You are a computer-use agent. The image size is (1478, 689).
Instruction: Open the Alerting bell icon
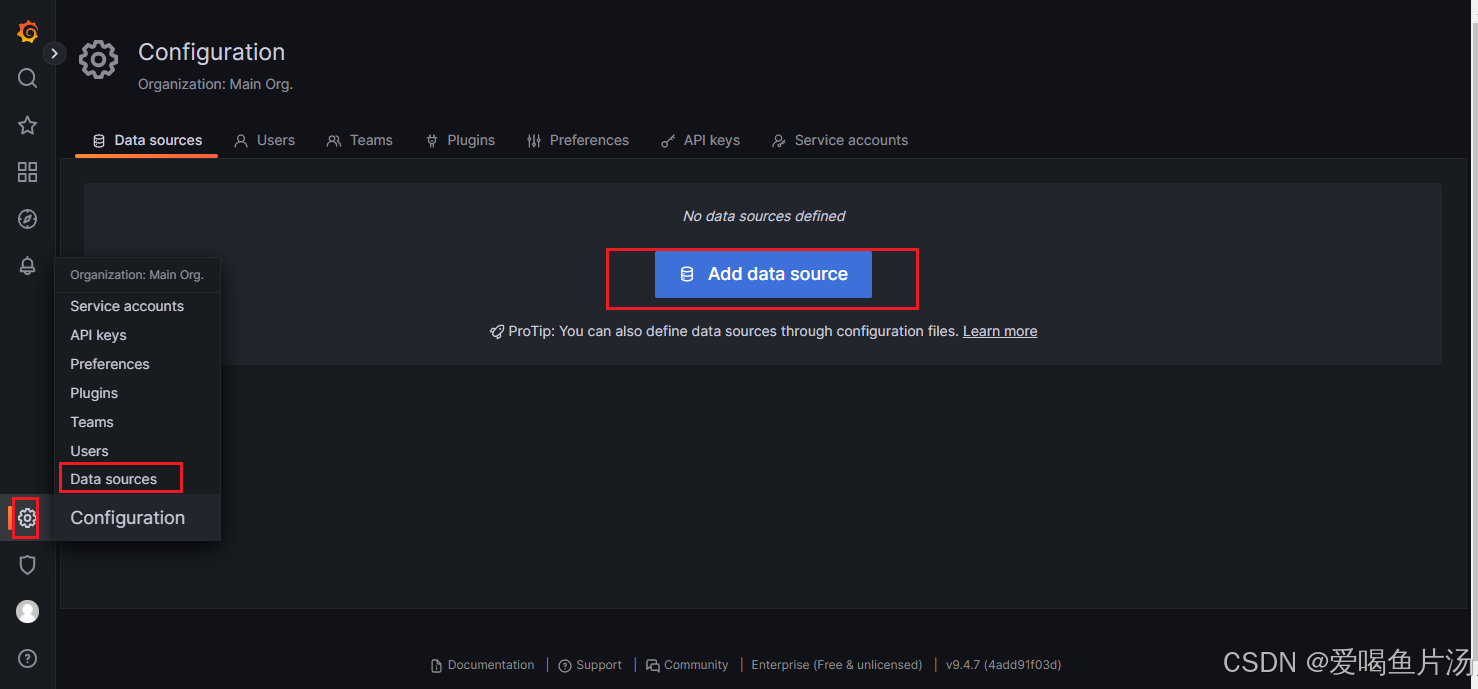coord(28,266)
